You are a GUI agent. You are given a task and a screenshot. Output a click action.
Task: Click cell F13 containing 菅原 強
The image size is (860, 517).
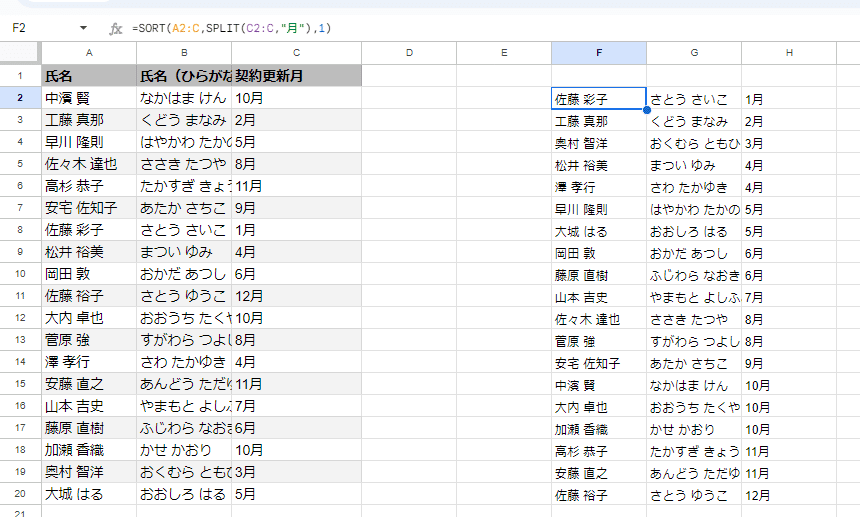[x=599, y=340]
